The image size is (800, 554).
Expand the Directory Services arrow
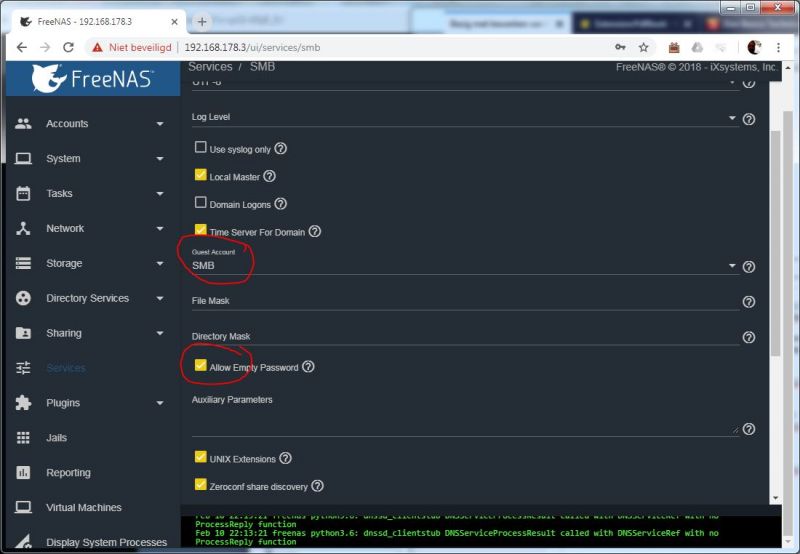[160, 298]
